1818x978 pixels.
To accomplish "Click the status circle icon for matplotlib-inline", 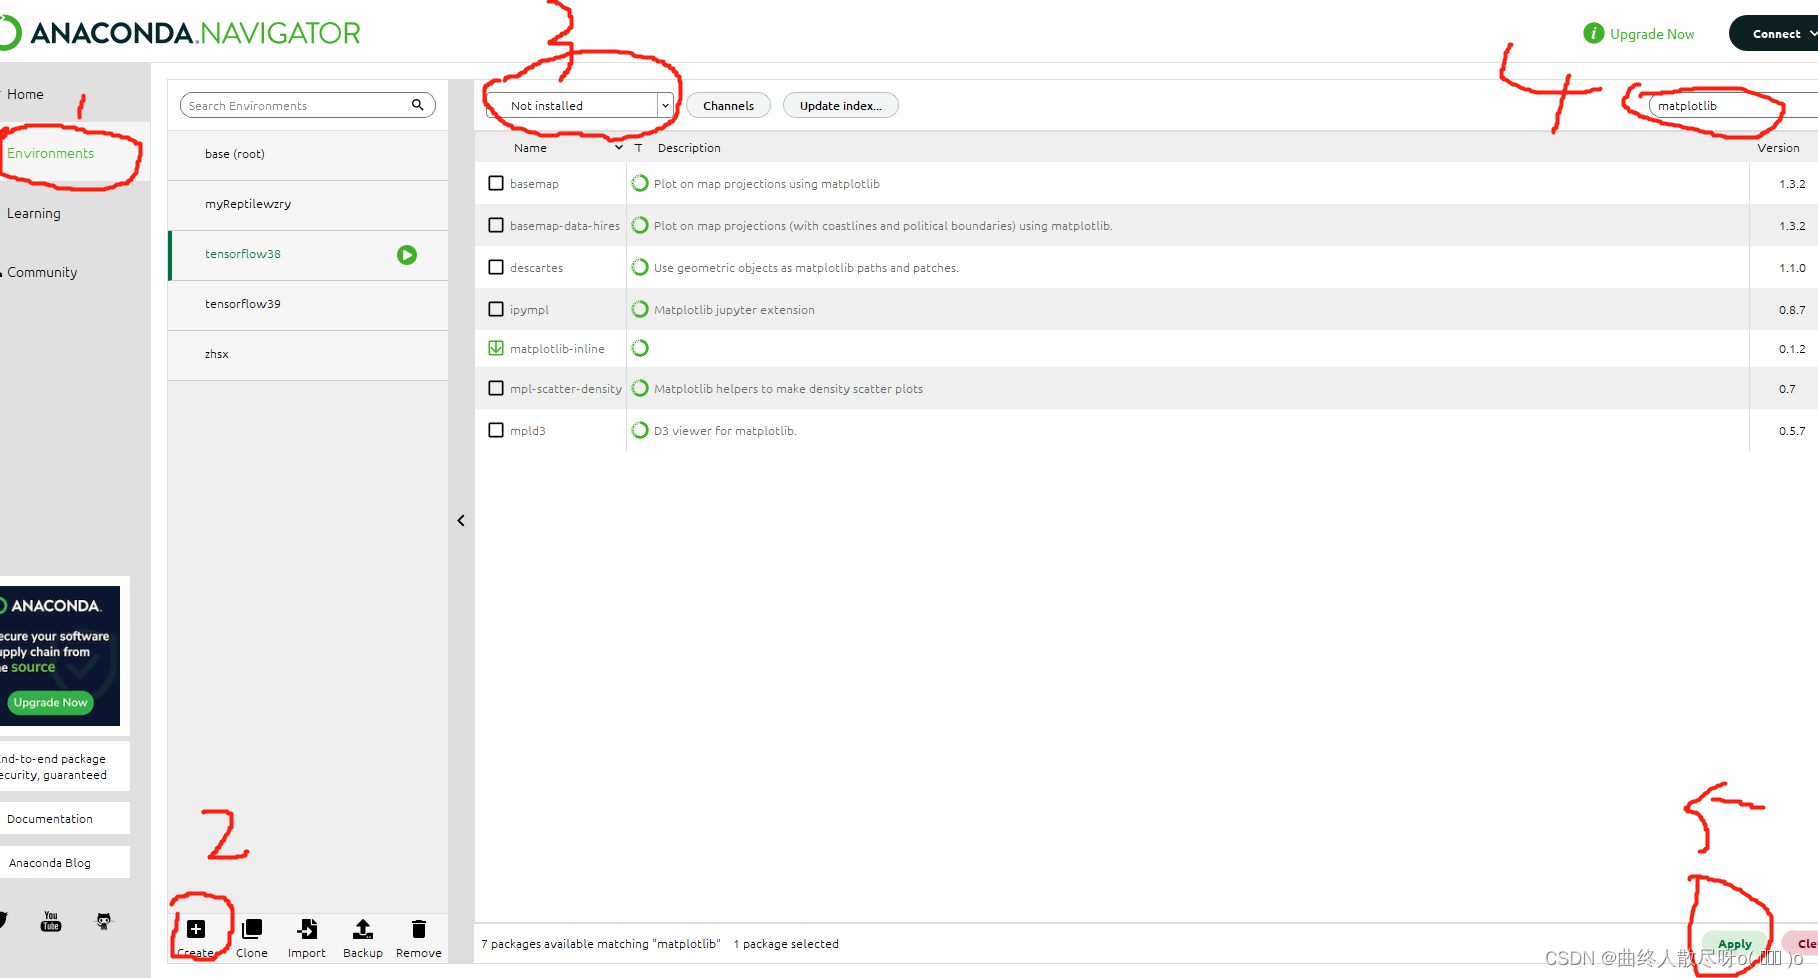I will (640, 348).
